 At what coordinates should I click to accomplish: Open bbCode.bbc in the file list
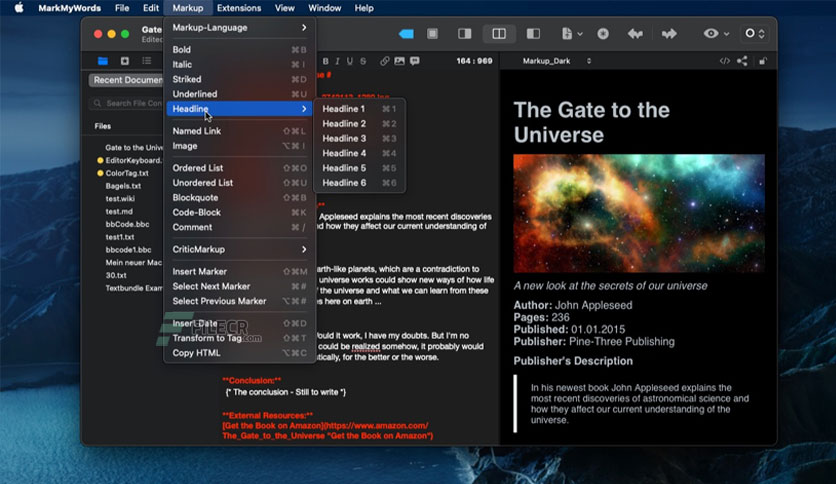coord(127,224)
